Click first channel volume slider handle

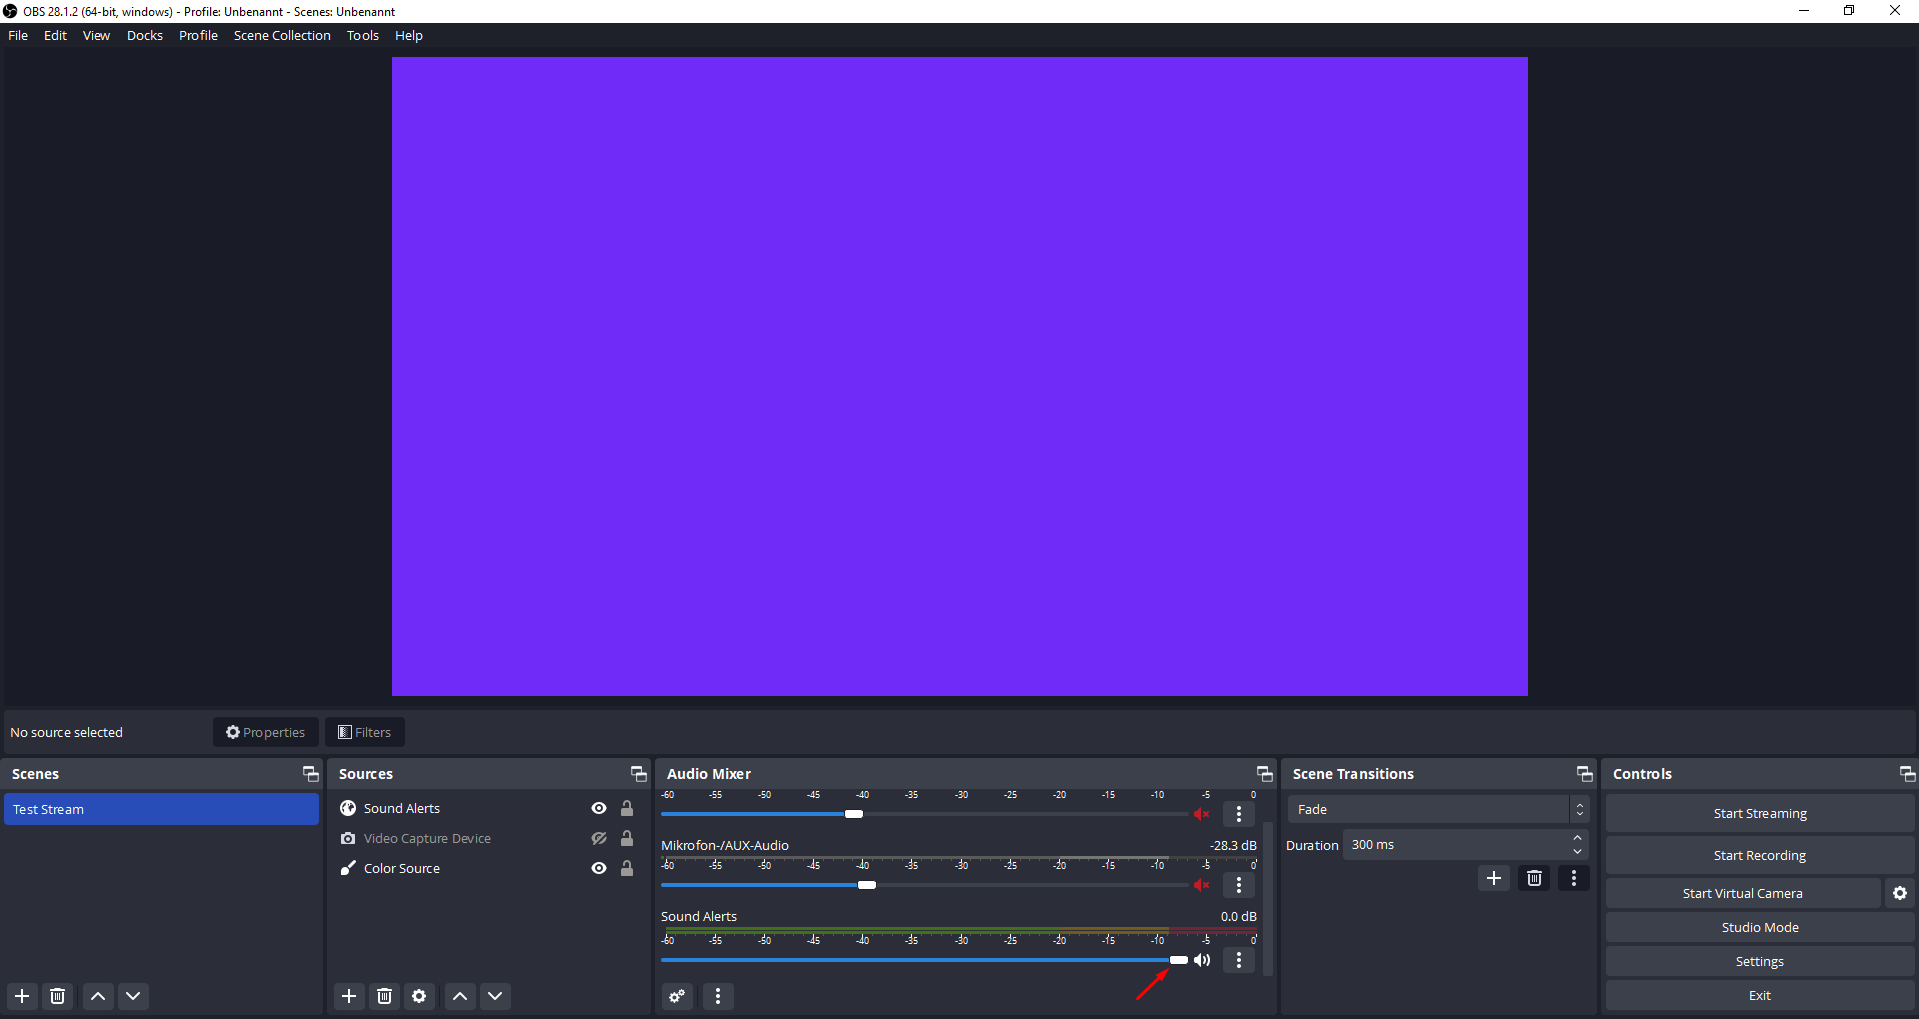point(854,814)
